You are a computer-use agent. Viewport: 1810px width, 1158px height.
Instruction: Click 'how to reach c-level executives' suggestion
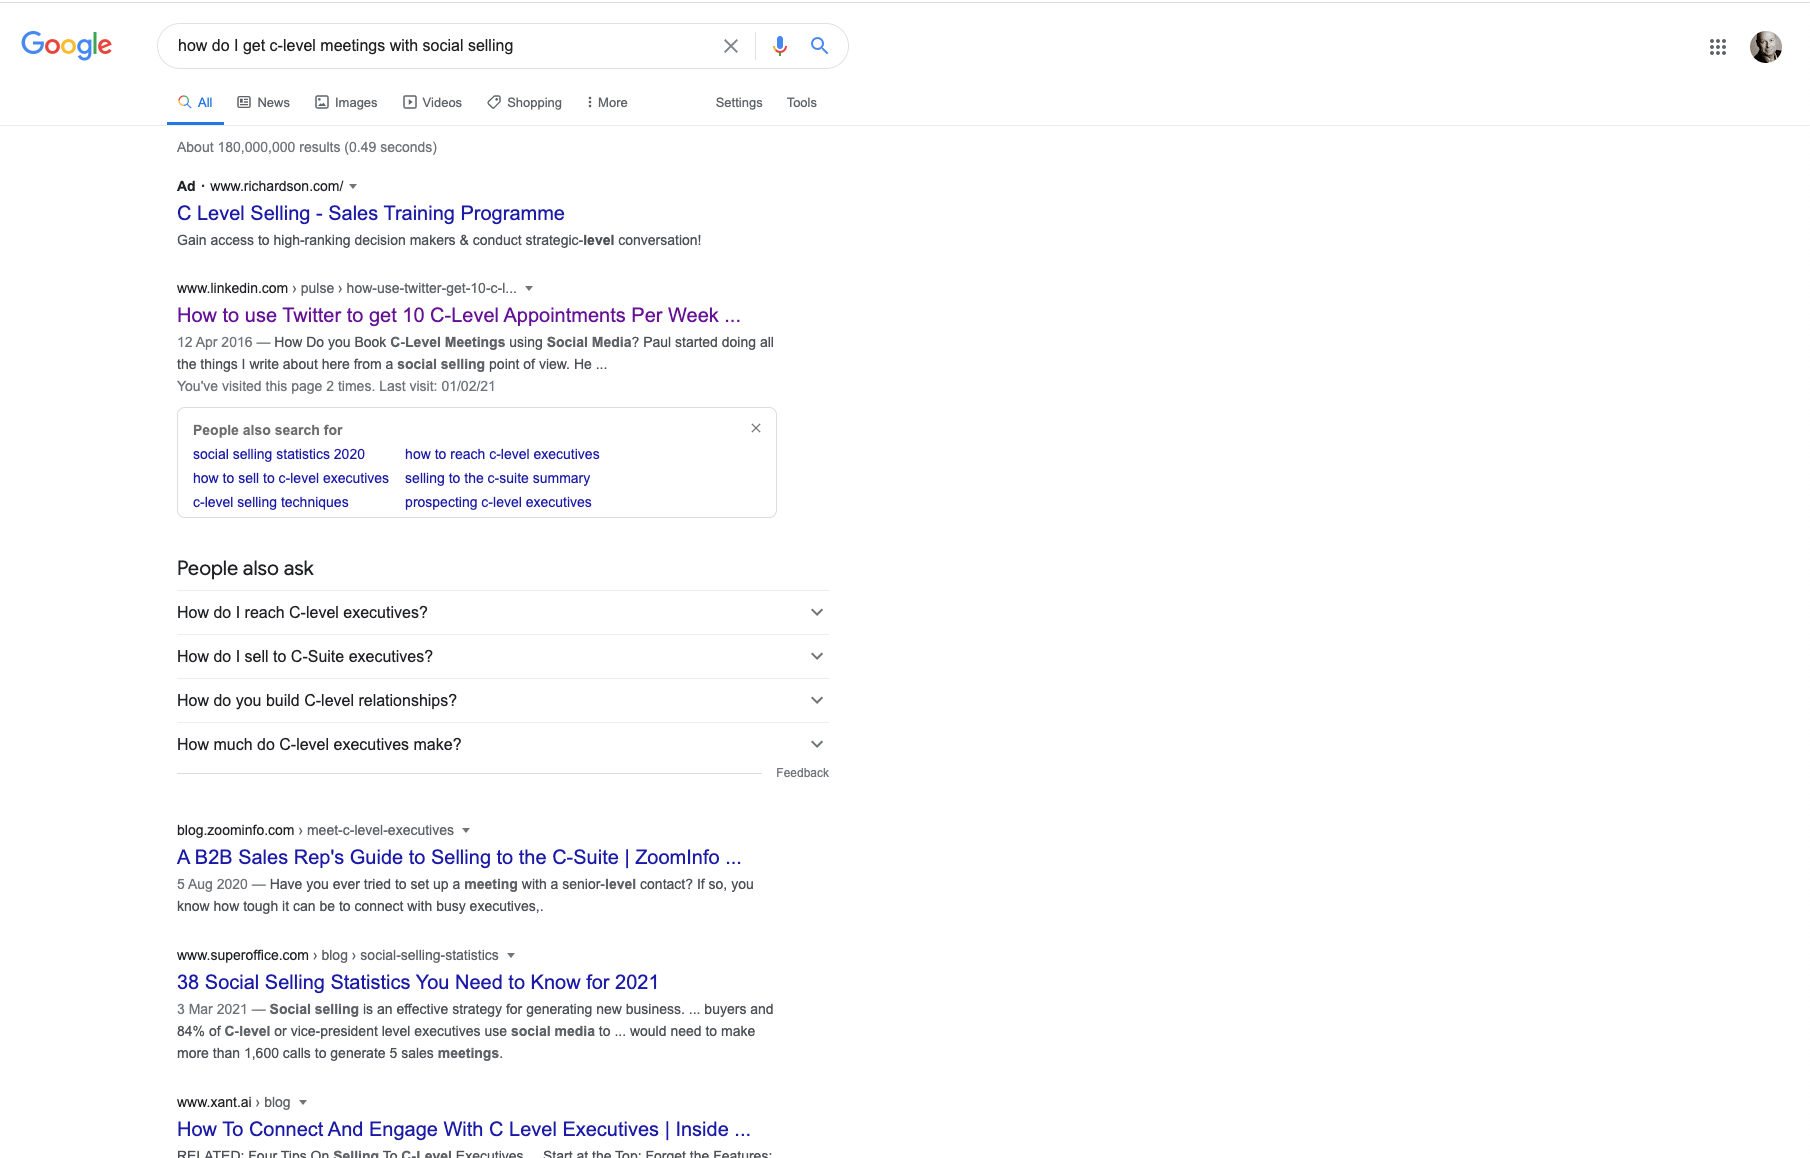502,454
